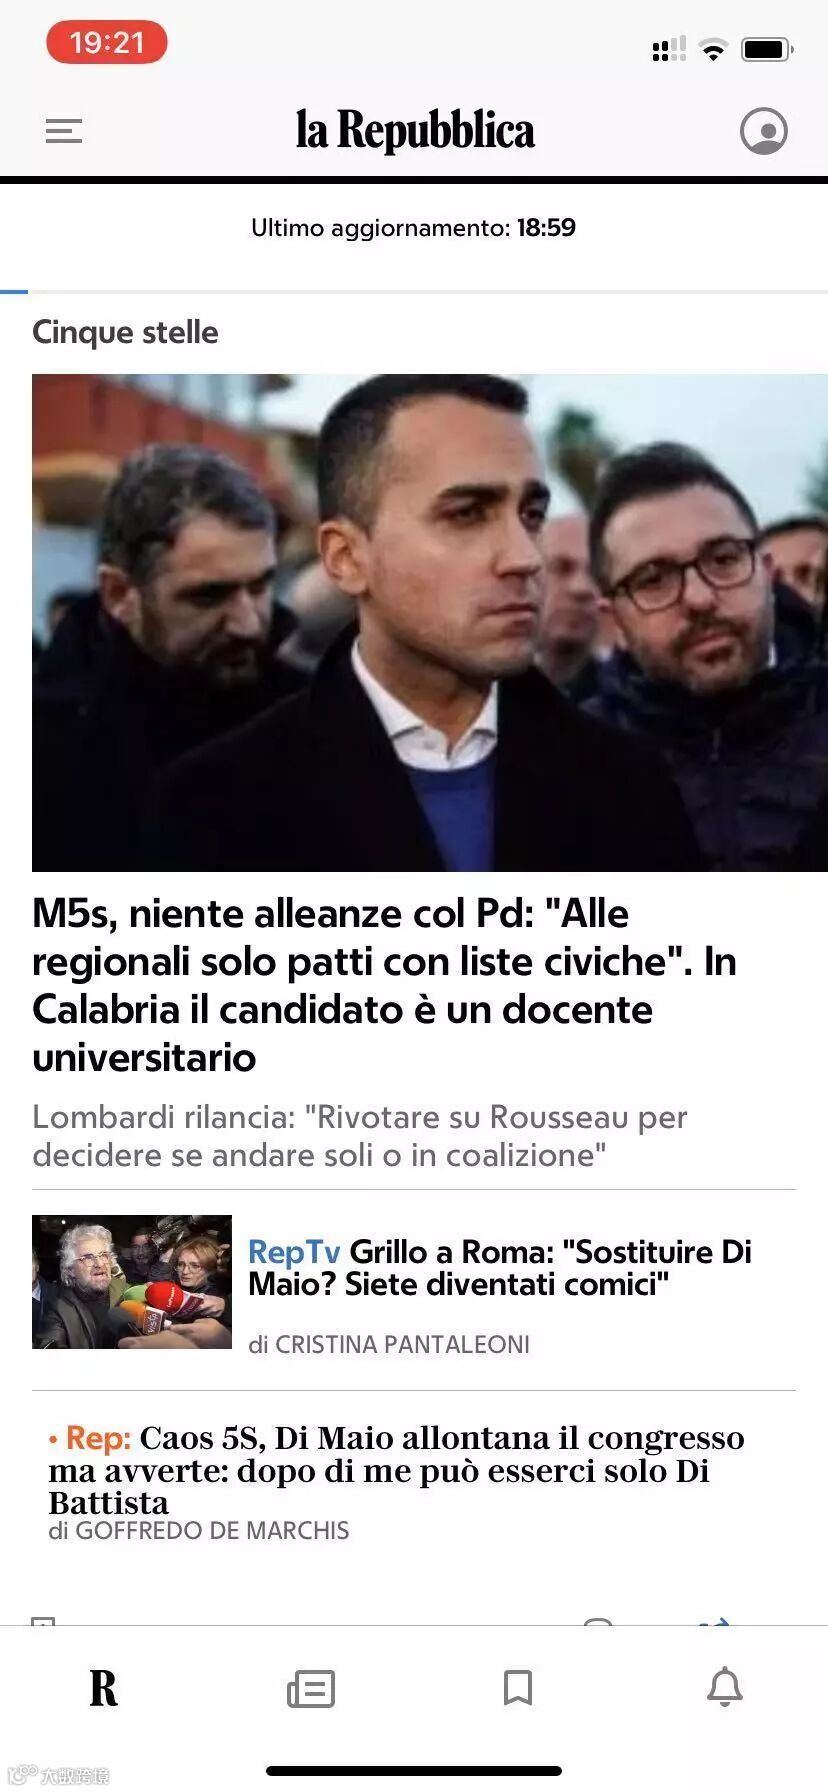Open the RepTv Grillo a Roma article

click(500, 1268)
